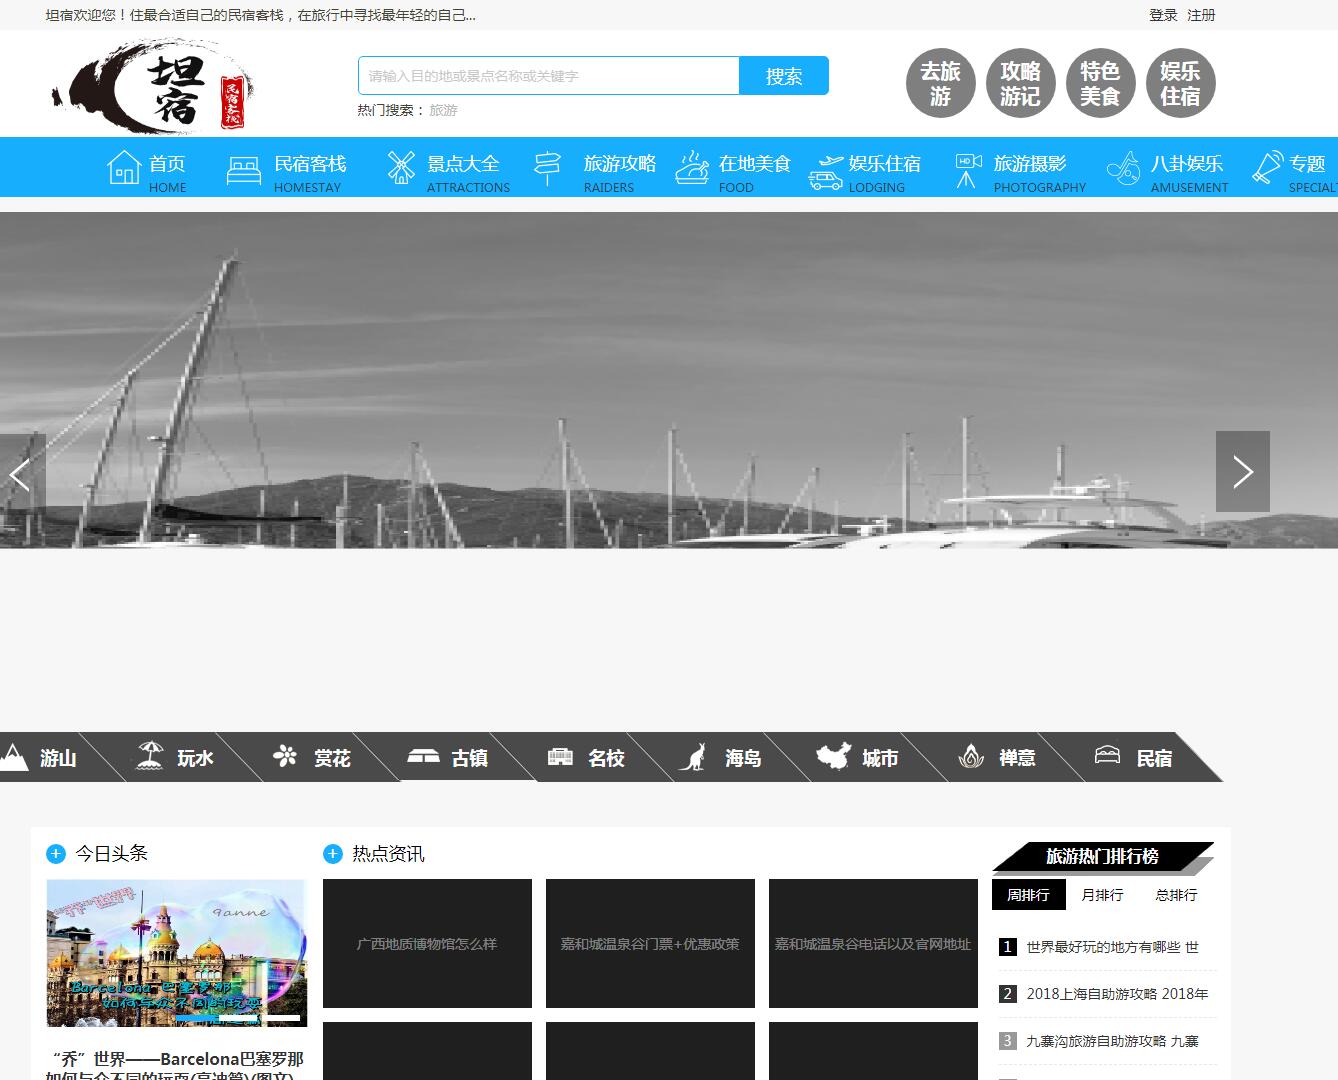Switch to the 月排行 ranking tab

click(x=1102, y=895)
